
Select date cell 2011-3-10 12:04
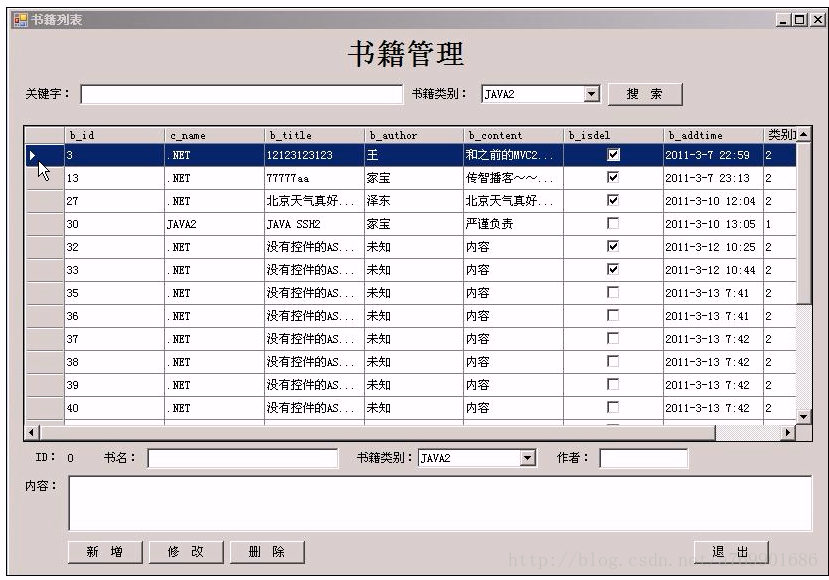point(713,201)
